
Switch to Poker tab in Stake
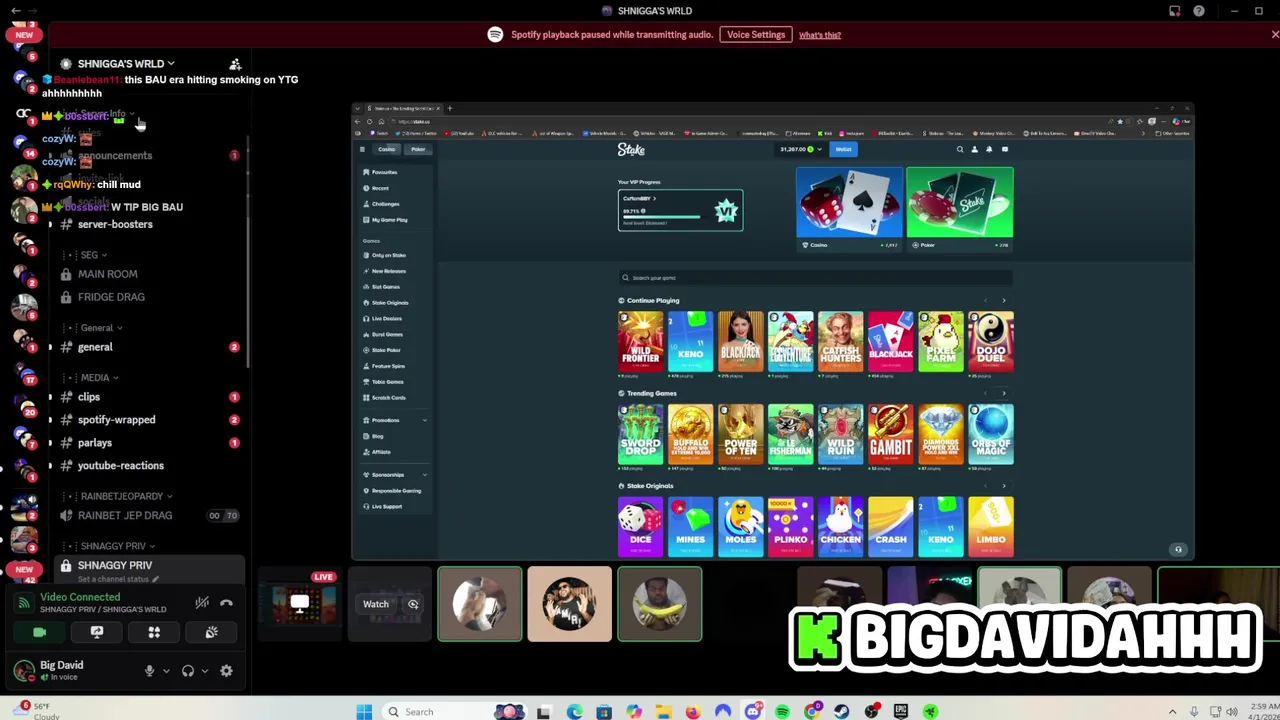click(x=418, y=149)
